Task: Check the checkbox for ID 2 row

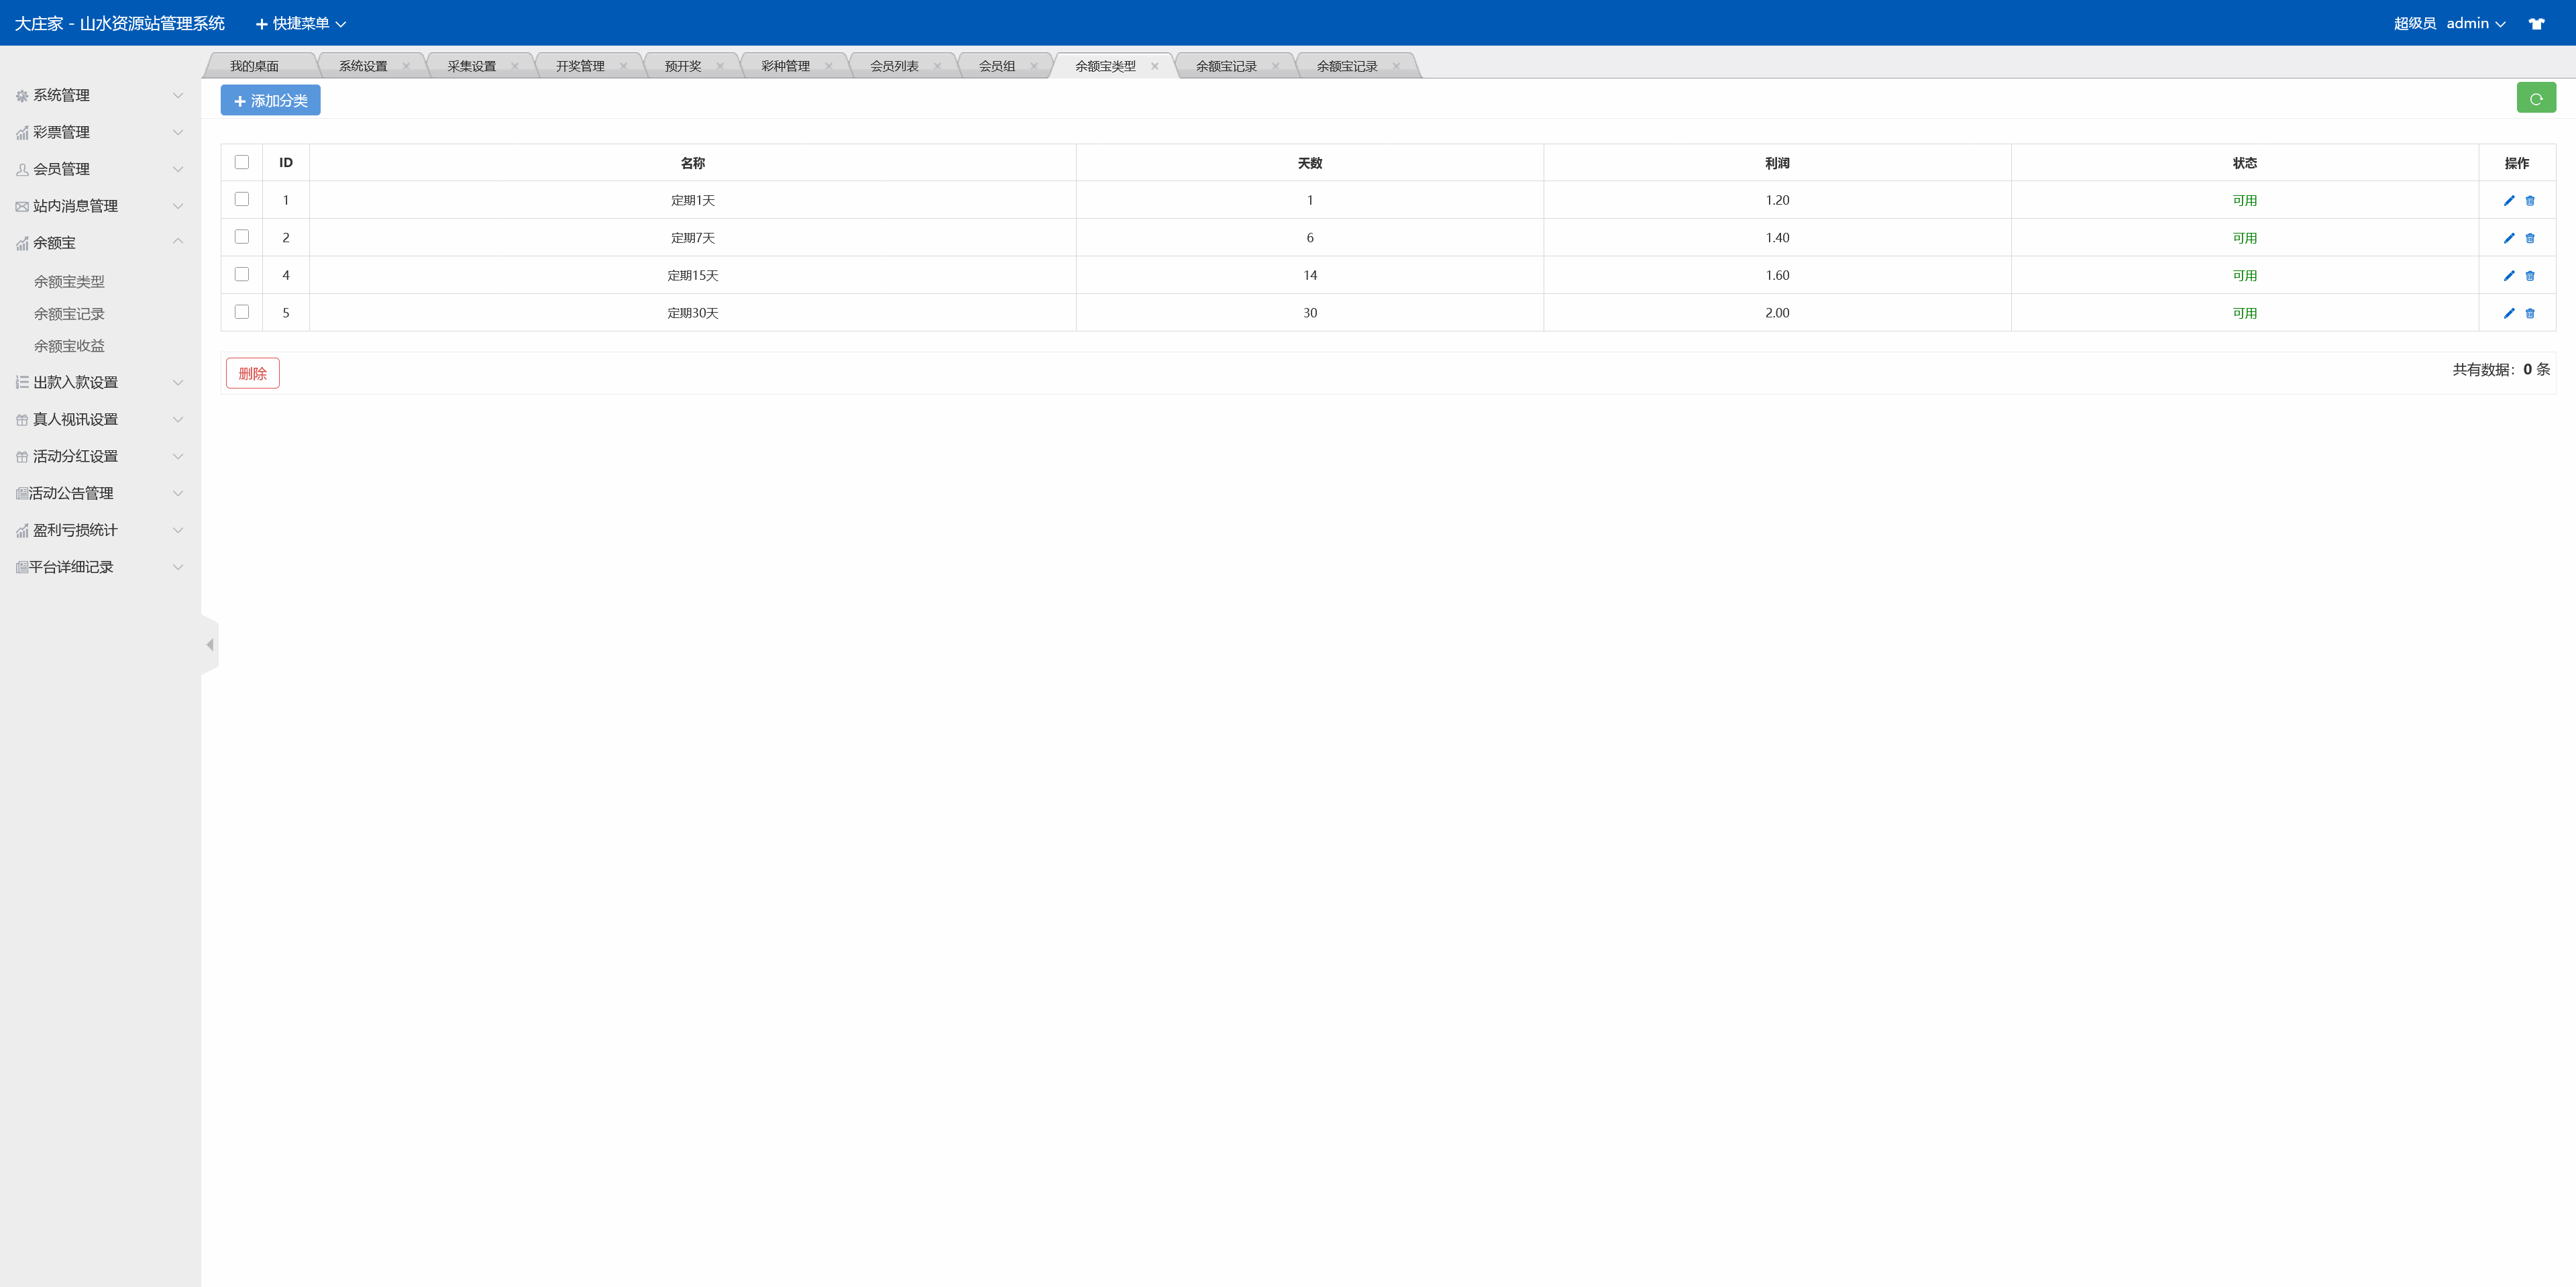Action: point(242,237)
